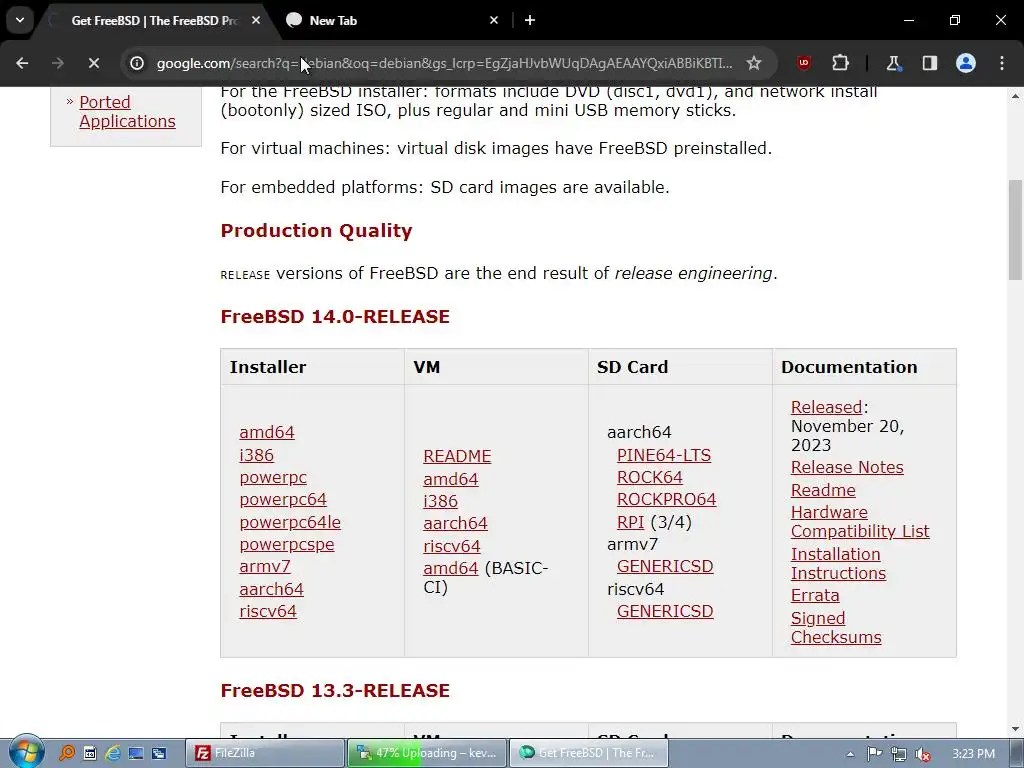Click the Action Center flag icon
Viewport: 1024px width, 768px height.
tap(874, 754)
